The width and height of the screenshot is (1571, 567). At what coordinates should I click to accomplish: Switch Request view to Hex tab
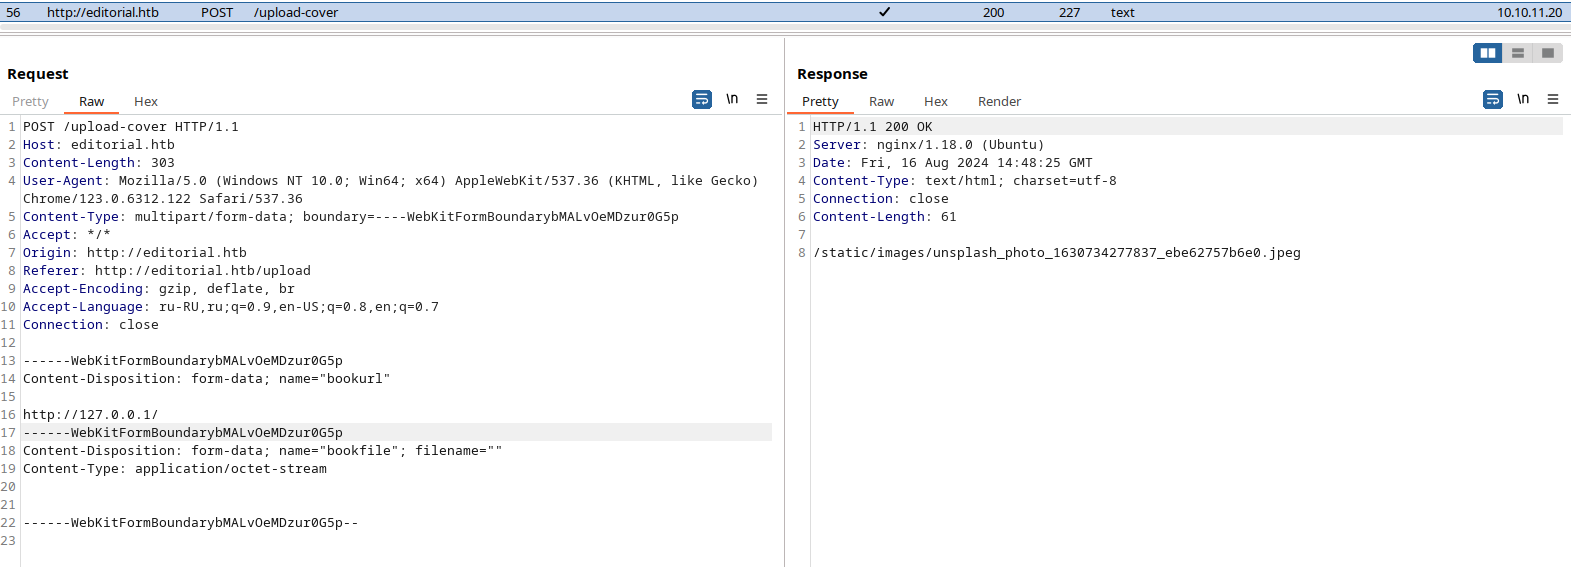tap(146, 101)
